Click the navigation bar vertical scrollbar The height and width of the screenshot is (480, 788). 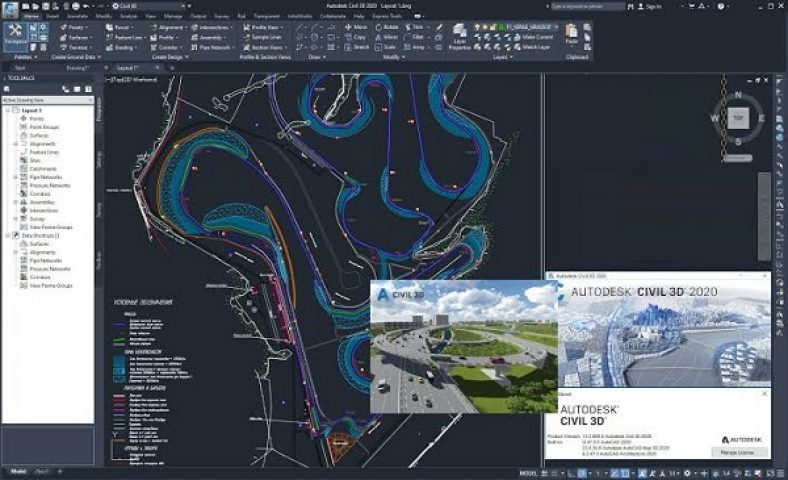coord(764,217)
